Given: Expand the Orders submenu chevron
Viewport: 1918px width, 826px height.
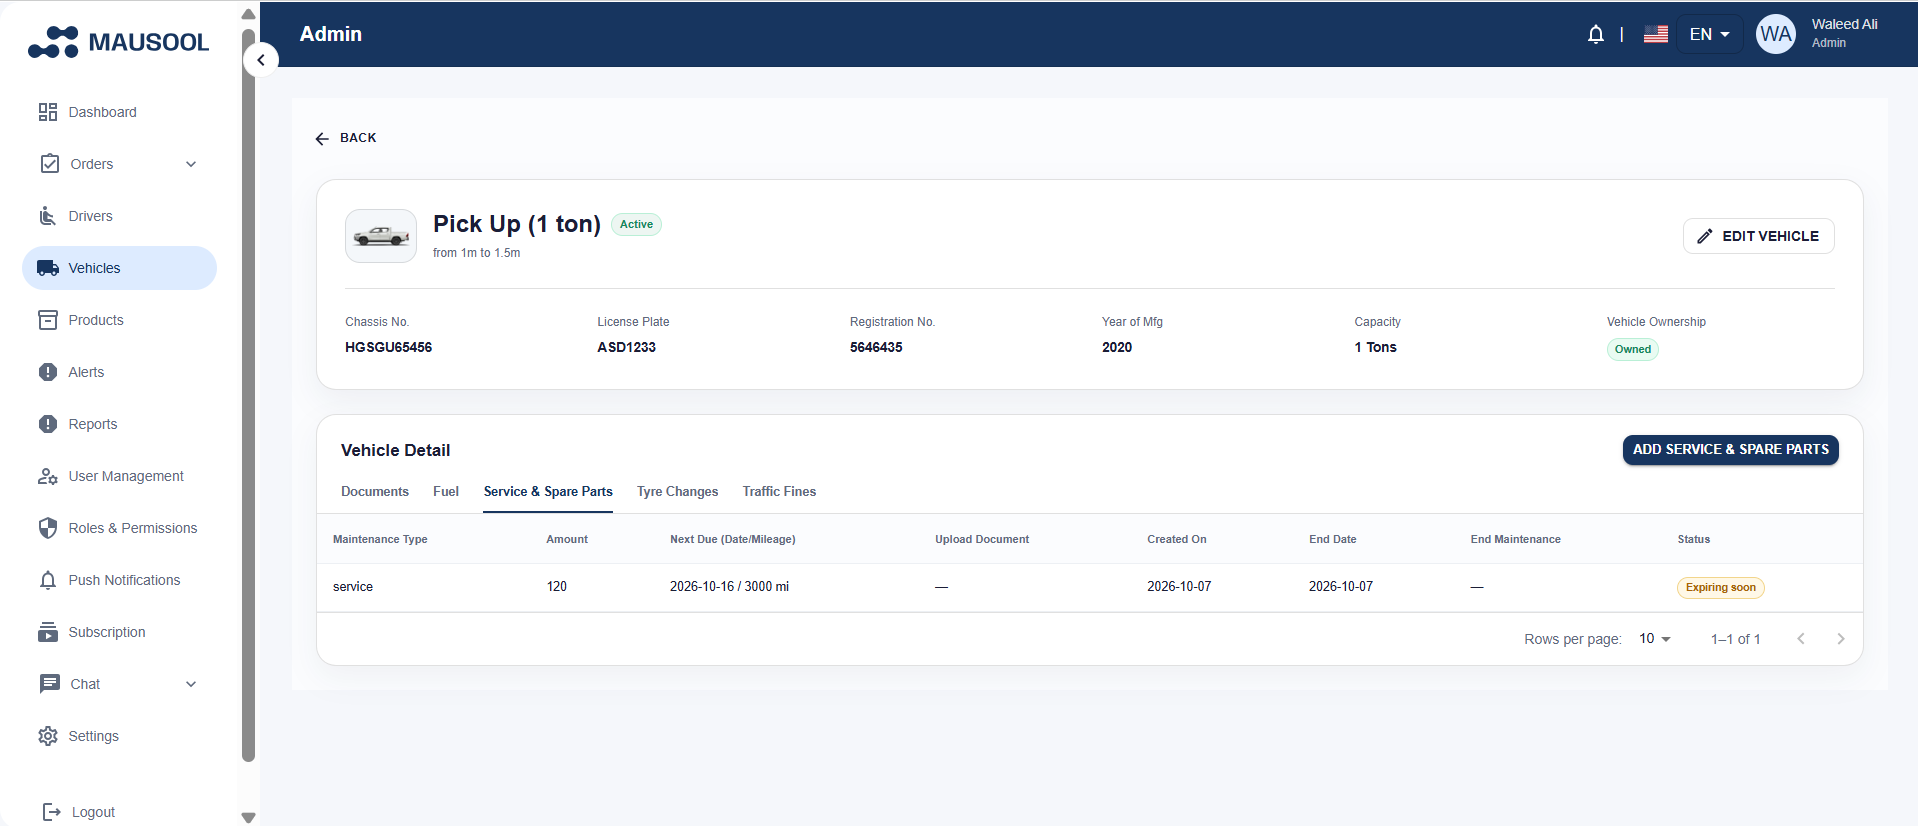Looking at the screenshot, I should pyautogui.click(x=191, y=164).
